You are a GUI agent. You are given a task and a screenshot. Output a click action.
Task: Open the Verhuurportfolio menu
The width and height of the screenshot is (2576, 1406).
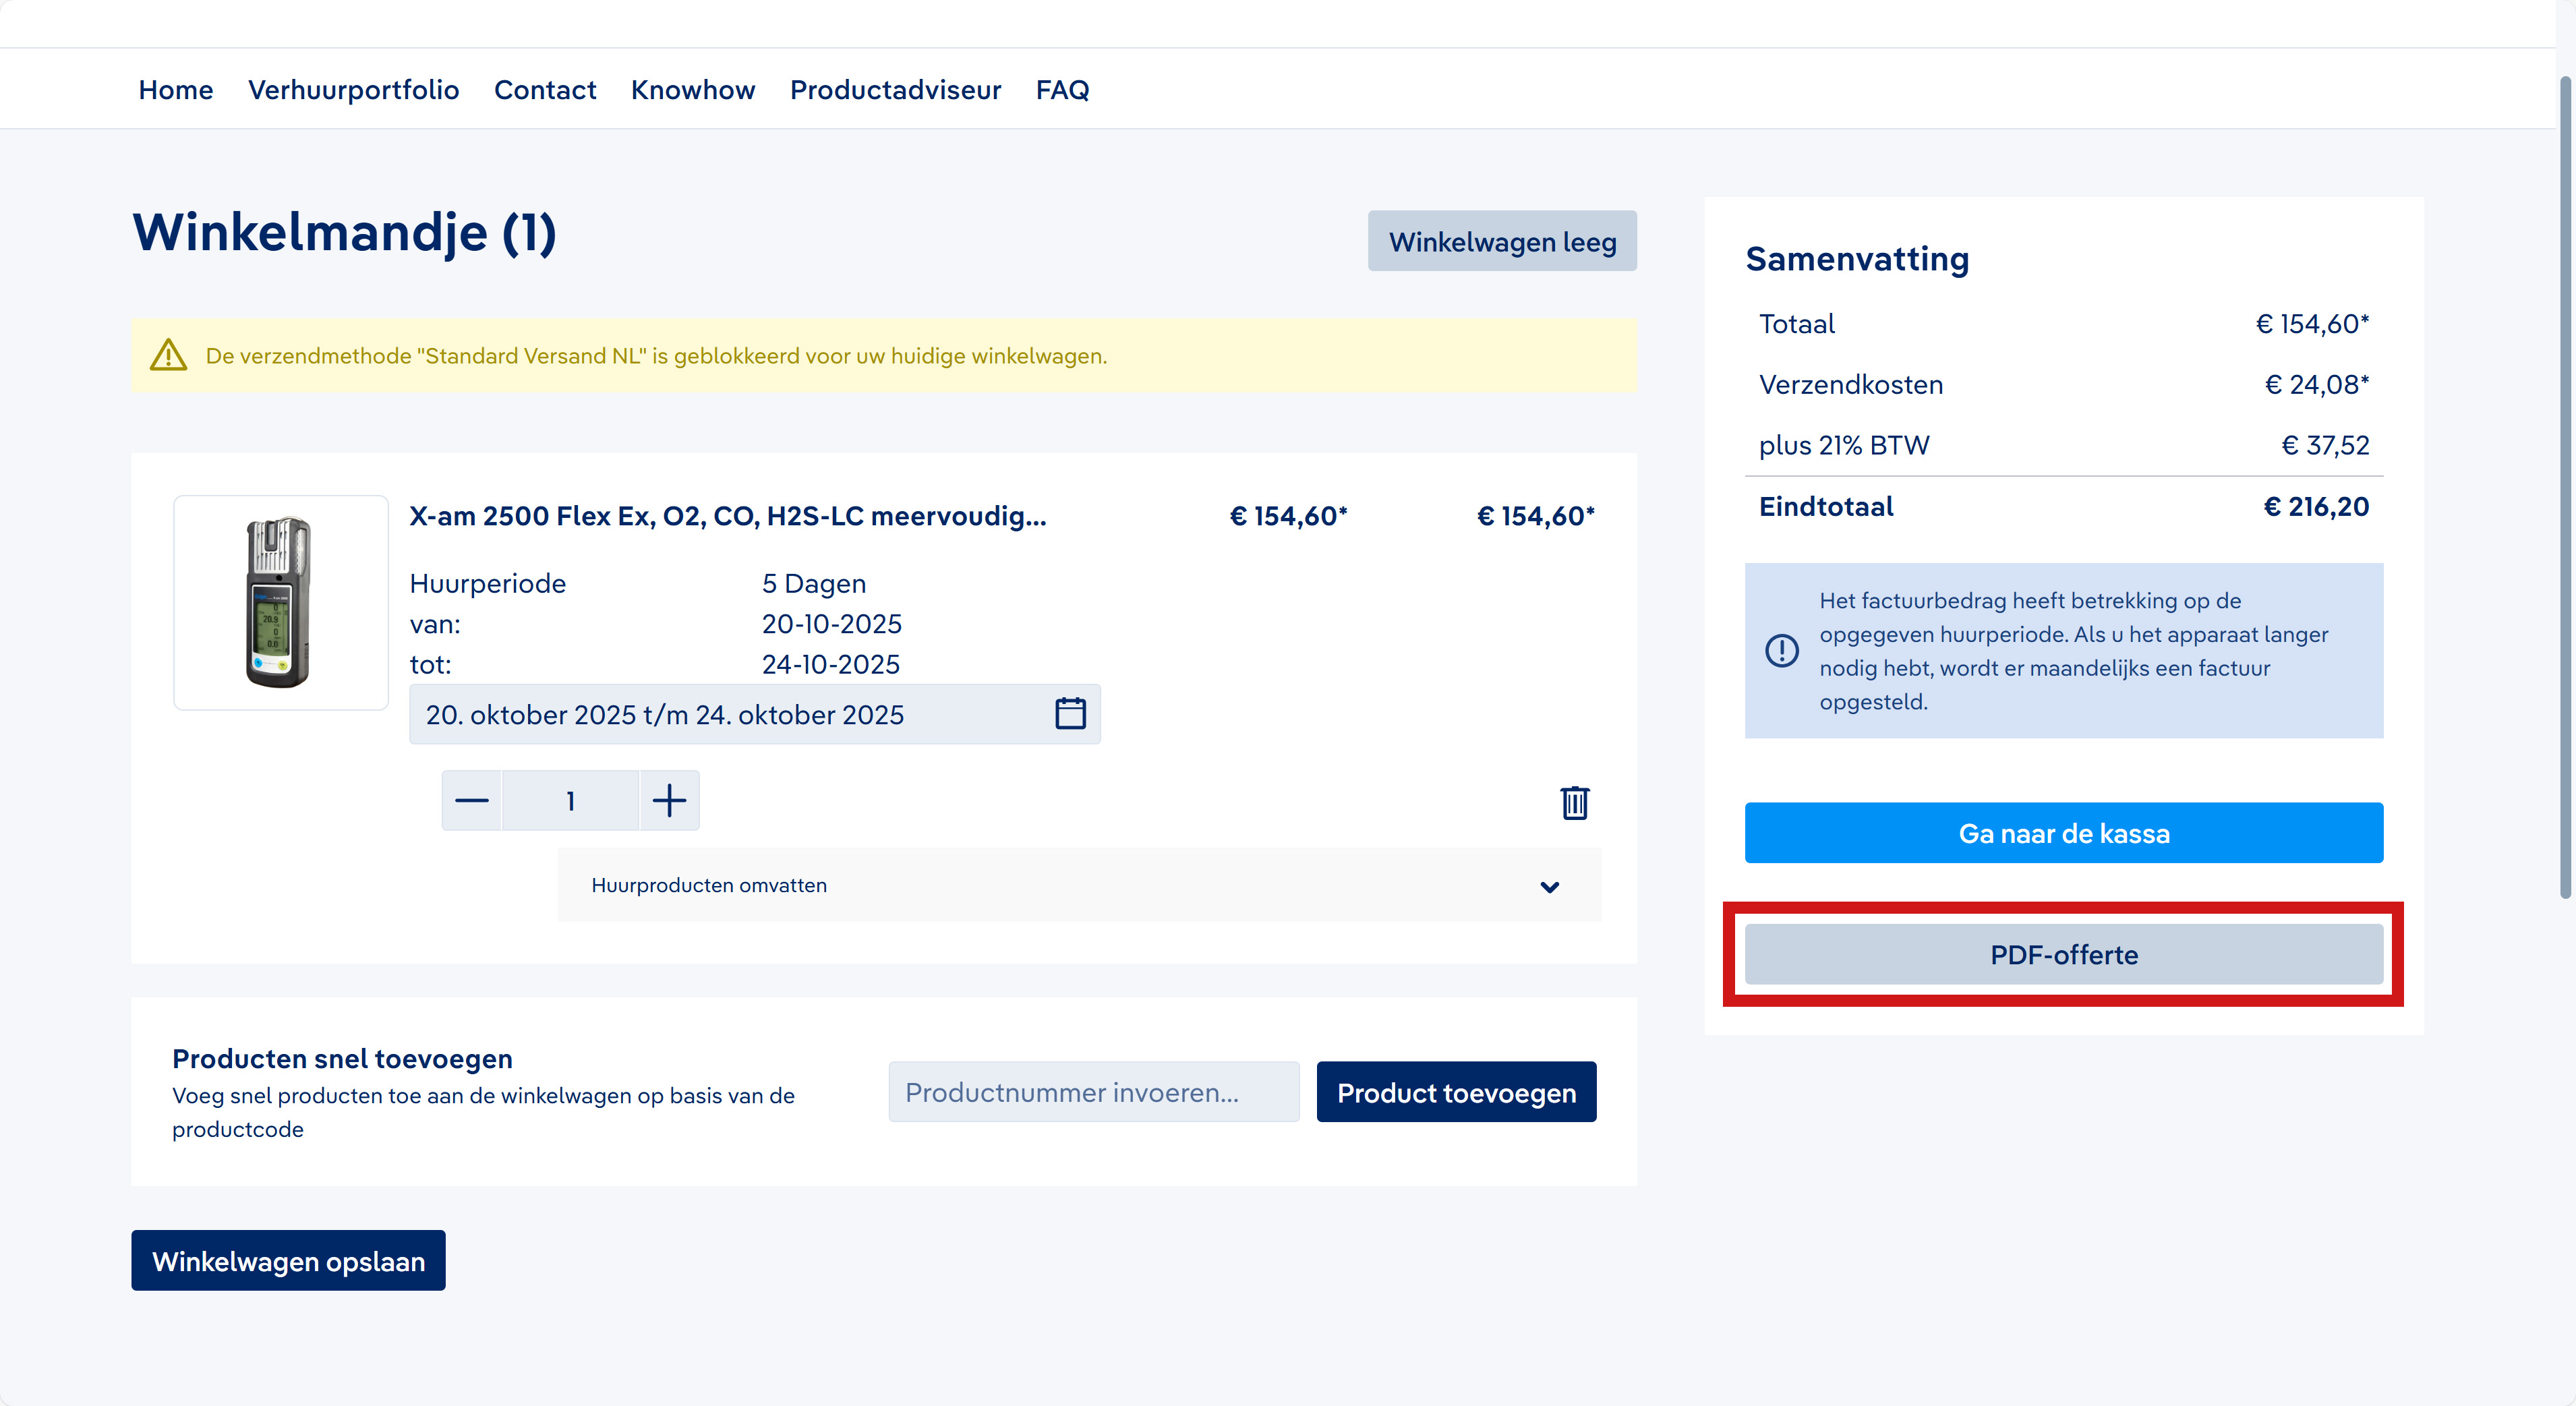353,90
